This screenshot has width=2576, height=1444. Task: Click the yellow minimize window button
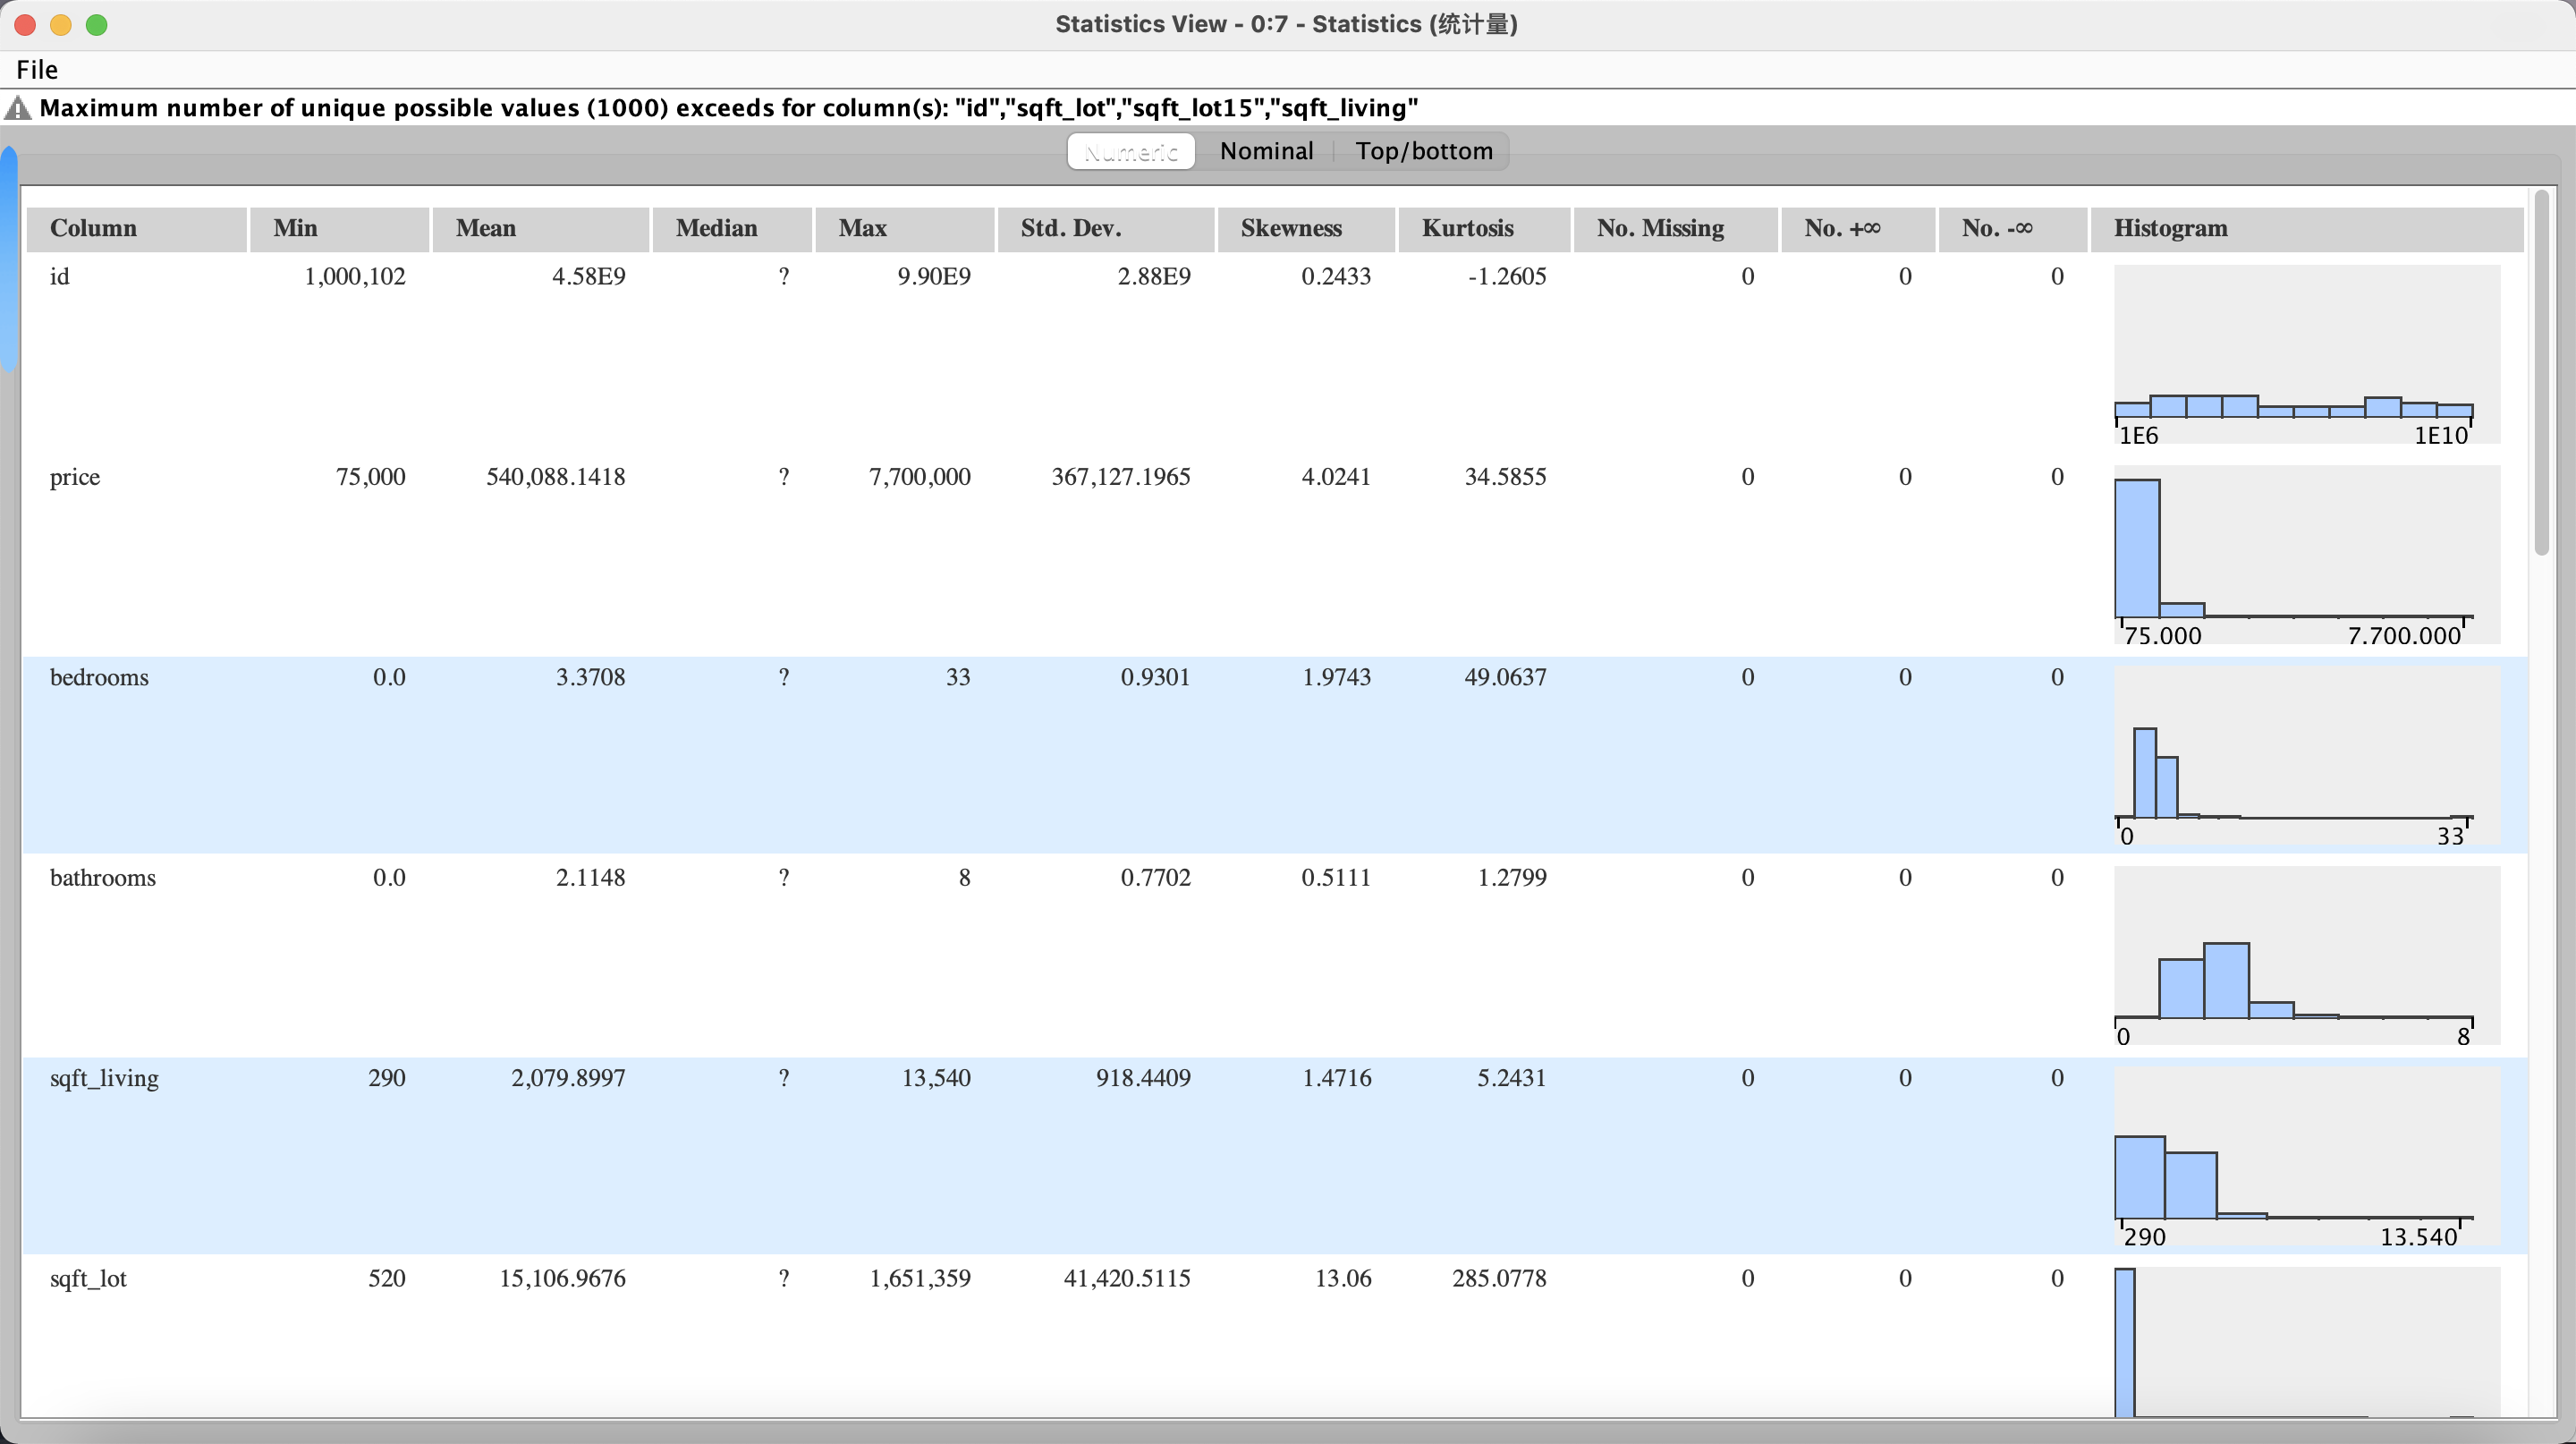pyautogui.click(x=61, y=25)
